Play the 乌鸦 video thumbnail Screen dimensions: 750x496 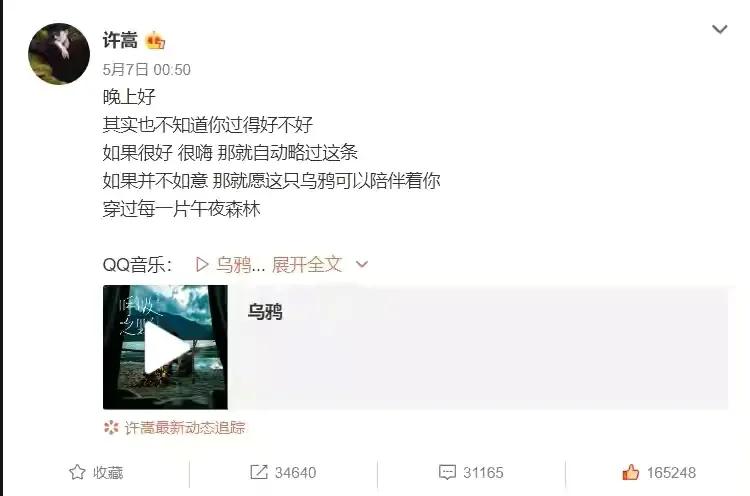[165, 347]
